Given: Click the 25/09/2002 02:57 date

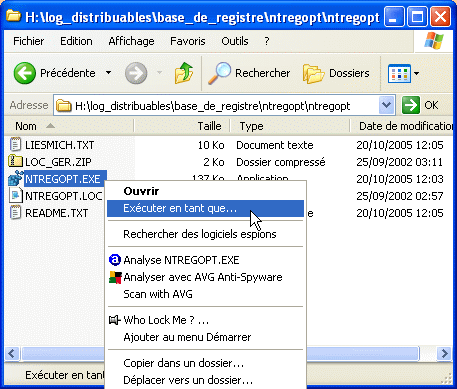Looking at the screenshot, I should [400, 196].
